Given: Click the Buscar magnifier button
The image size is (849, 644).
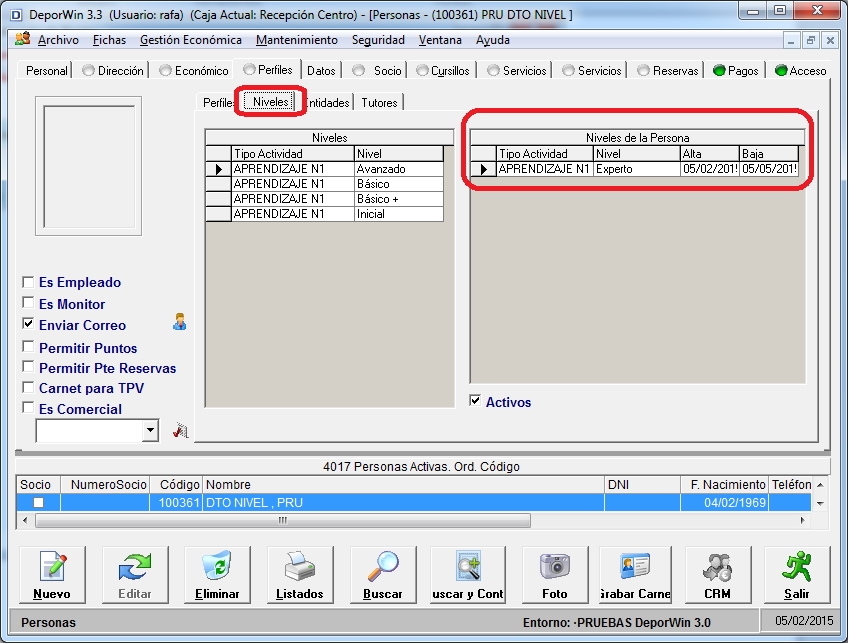Looking at the screenshot, I should tap(383, 575).
